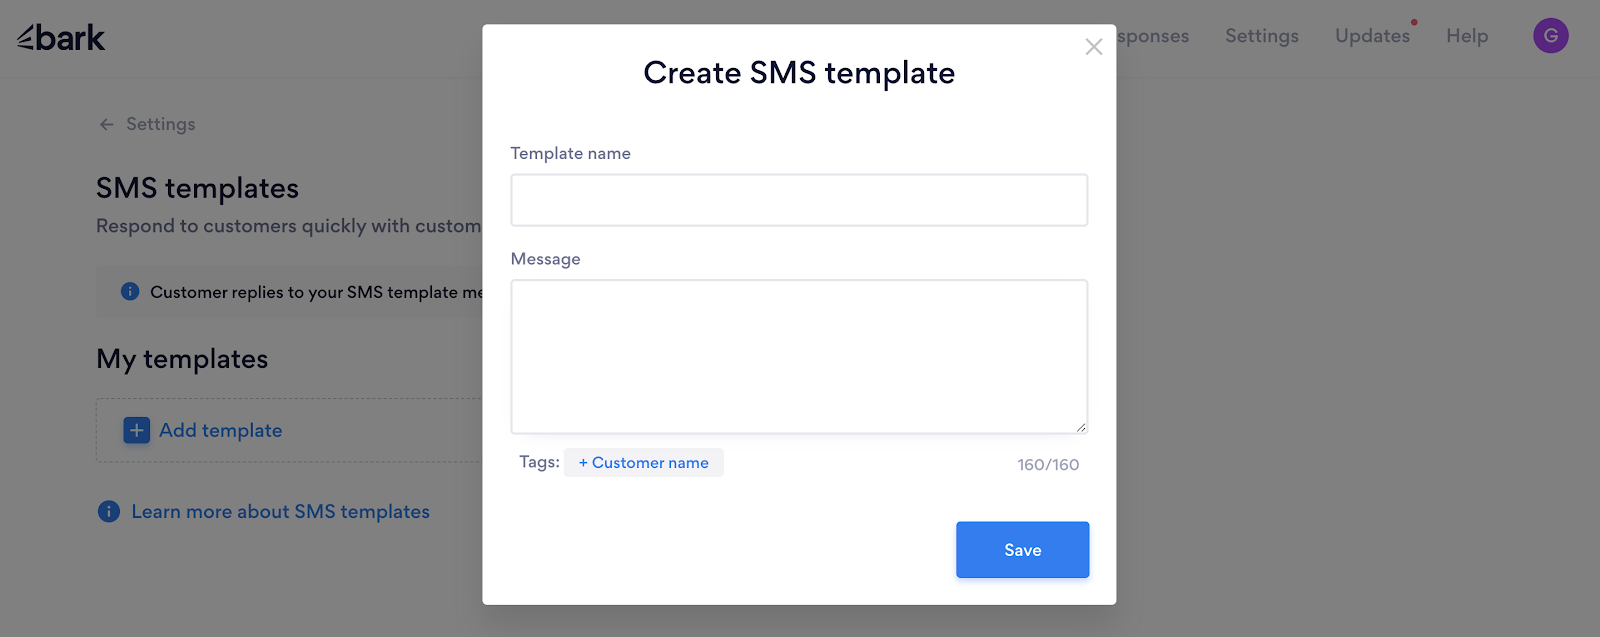Click the red notification dot on Updates
The image size is (1600, 637).
click(x=1414, y=22)
